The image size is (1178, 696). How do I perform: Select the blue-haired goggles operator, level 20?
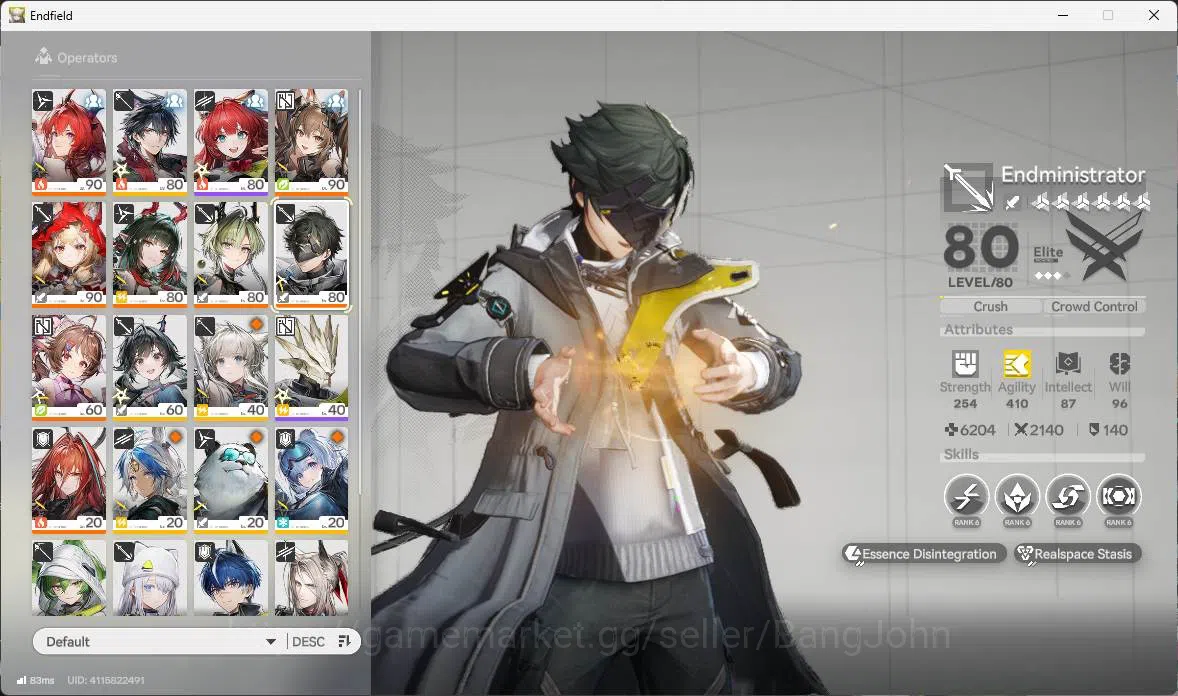tap(311, 480)
